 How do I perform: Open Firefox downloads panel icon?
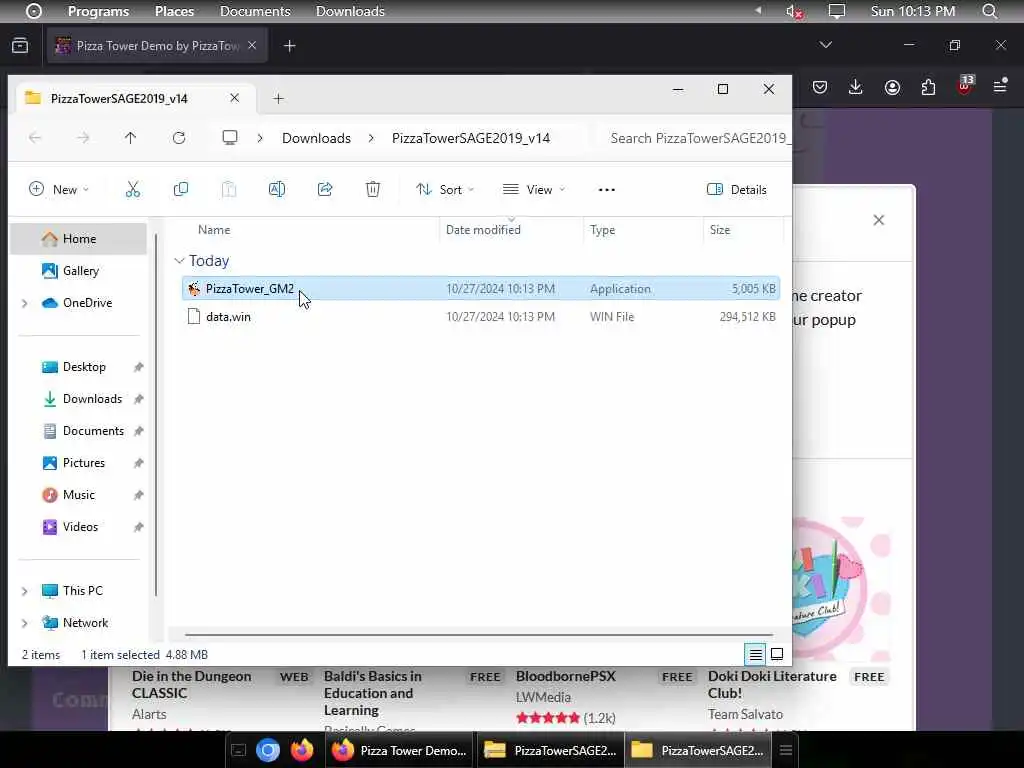pyautogui.click(x=856, y=87)
